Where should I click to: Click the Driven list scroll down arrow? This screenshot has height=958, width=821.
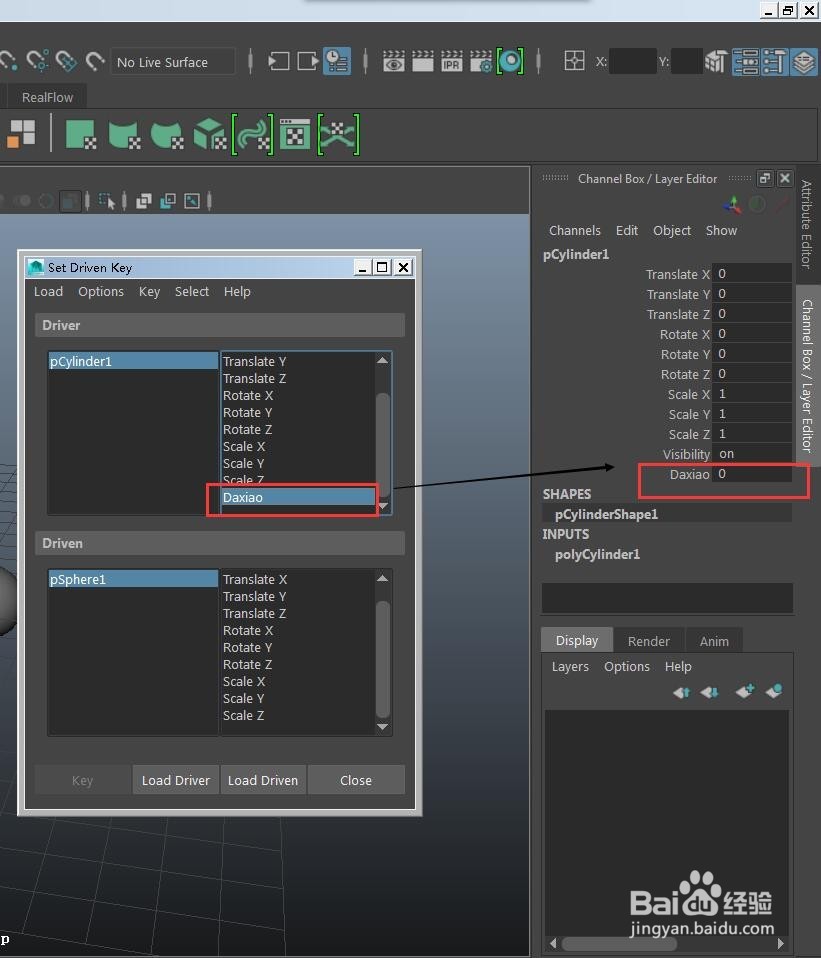[x=383, y=726]
